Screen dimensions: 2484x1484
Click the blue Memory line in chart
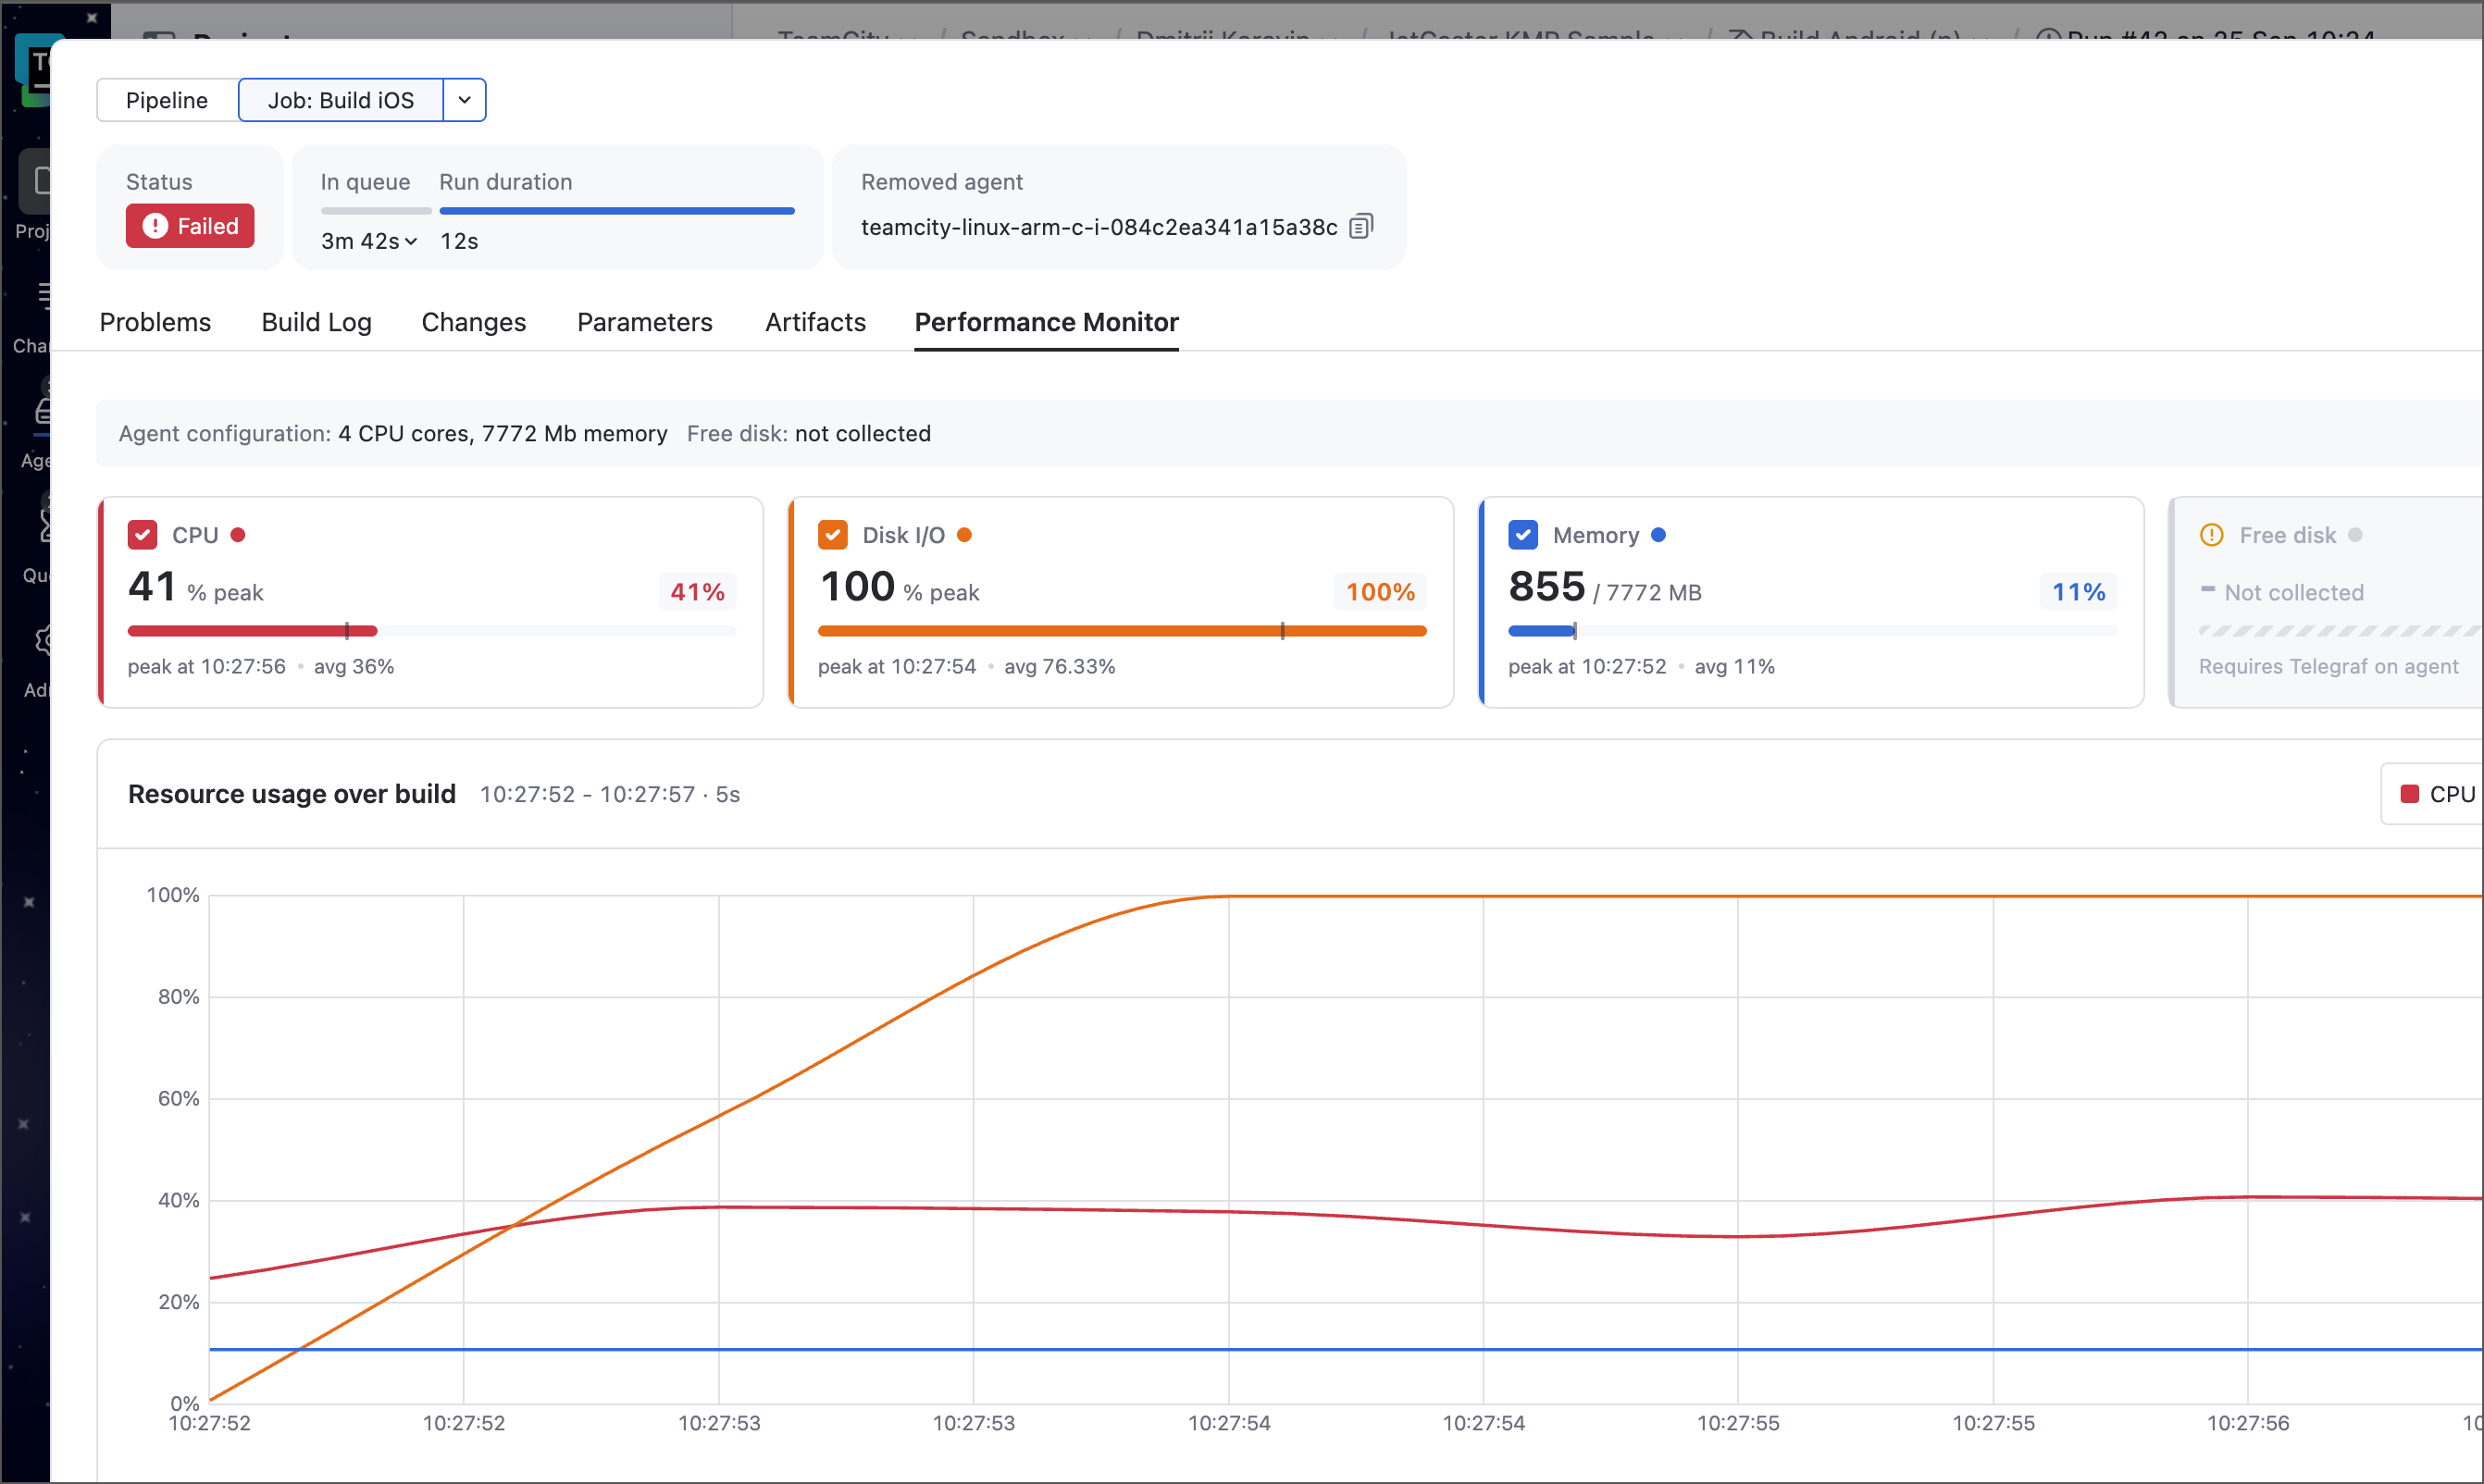1346,1349
